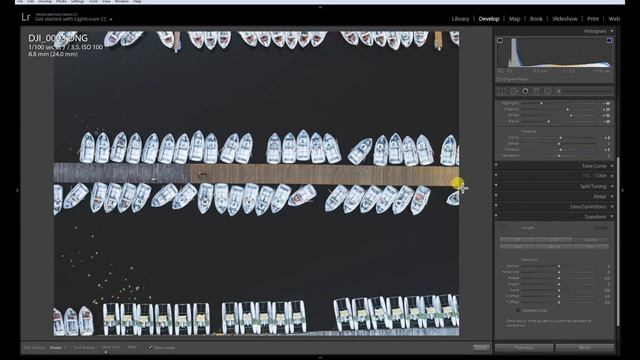The image size is (640, 360).
Task: Open the identity plate dropdown arrow
Action: click(111, 19)
